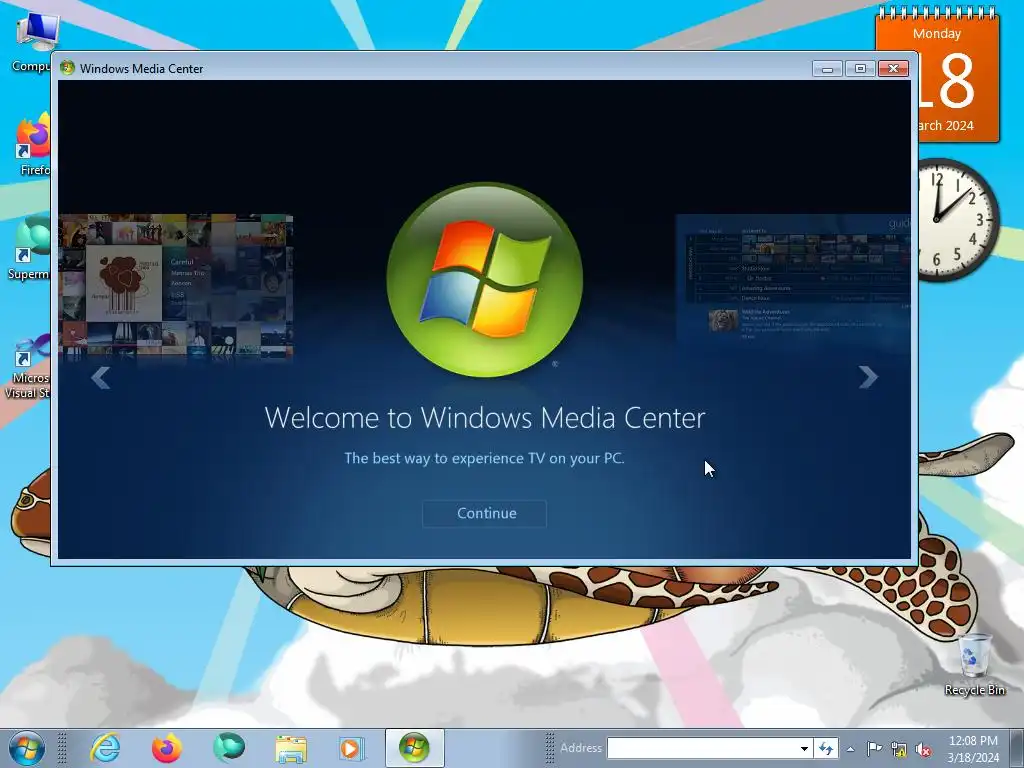Launch Firefox from the taskbar

click(x=167, y=748)
